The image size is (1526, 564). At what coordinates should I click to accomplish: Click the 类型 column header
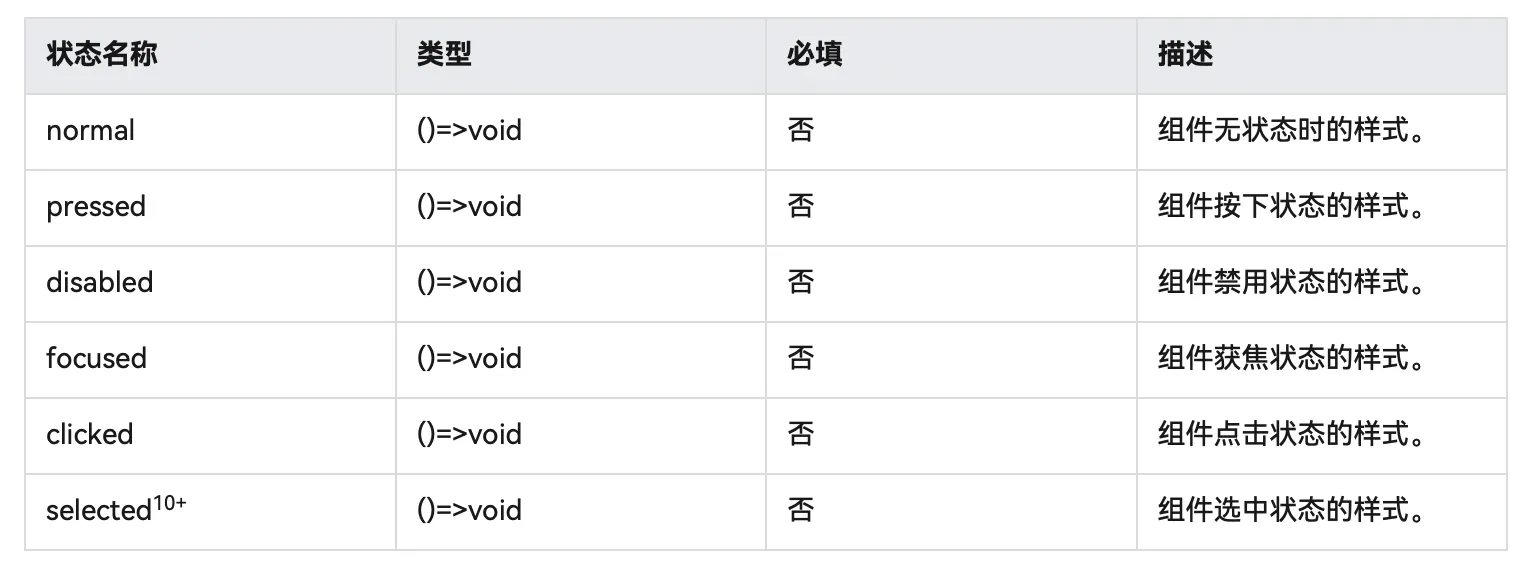444,54
